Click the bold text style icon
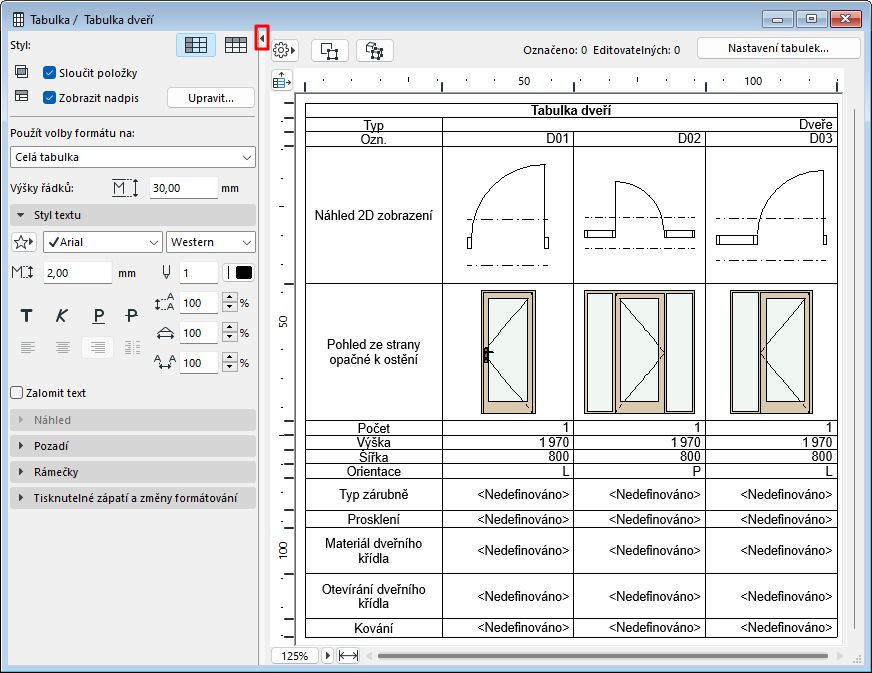Screen dimensions: 872x673 coord(27,316)
